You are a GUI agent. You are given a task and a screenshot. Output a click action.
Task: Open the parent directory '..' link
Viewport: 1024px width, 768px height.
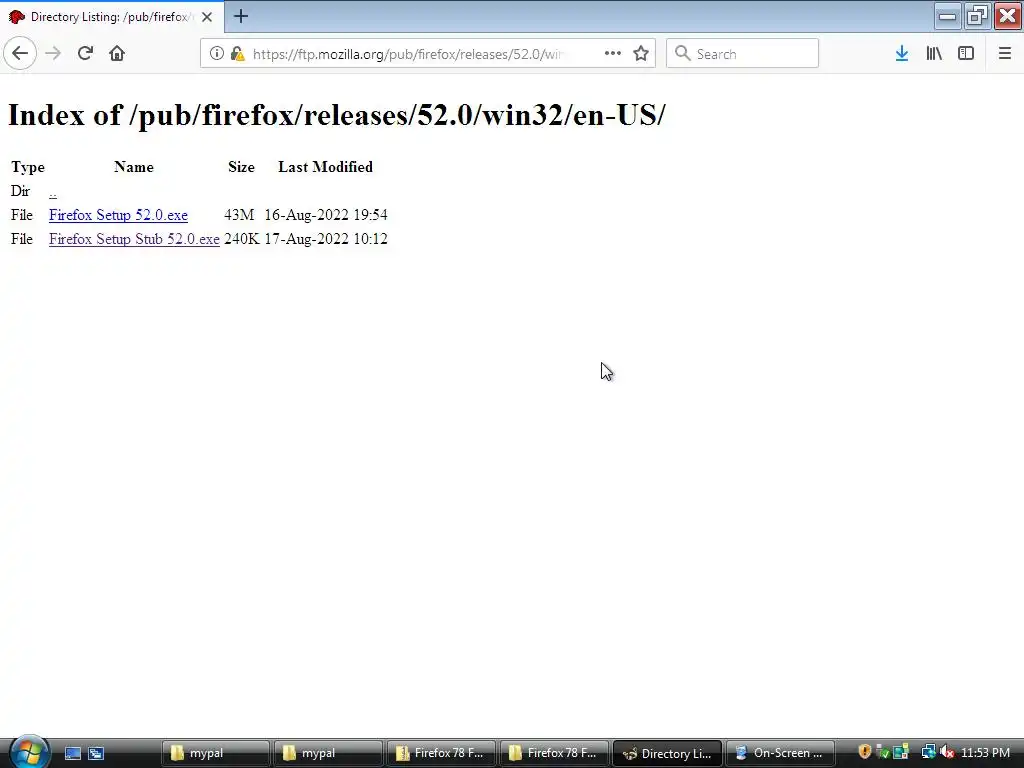coord(53,192)
